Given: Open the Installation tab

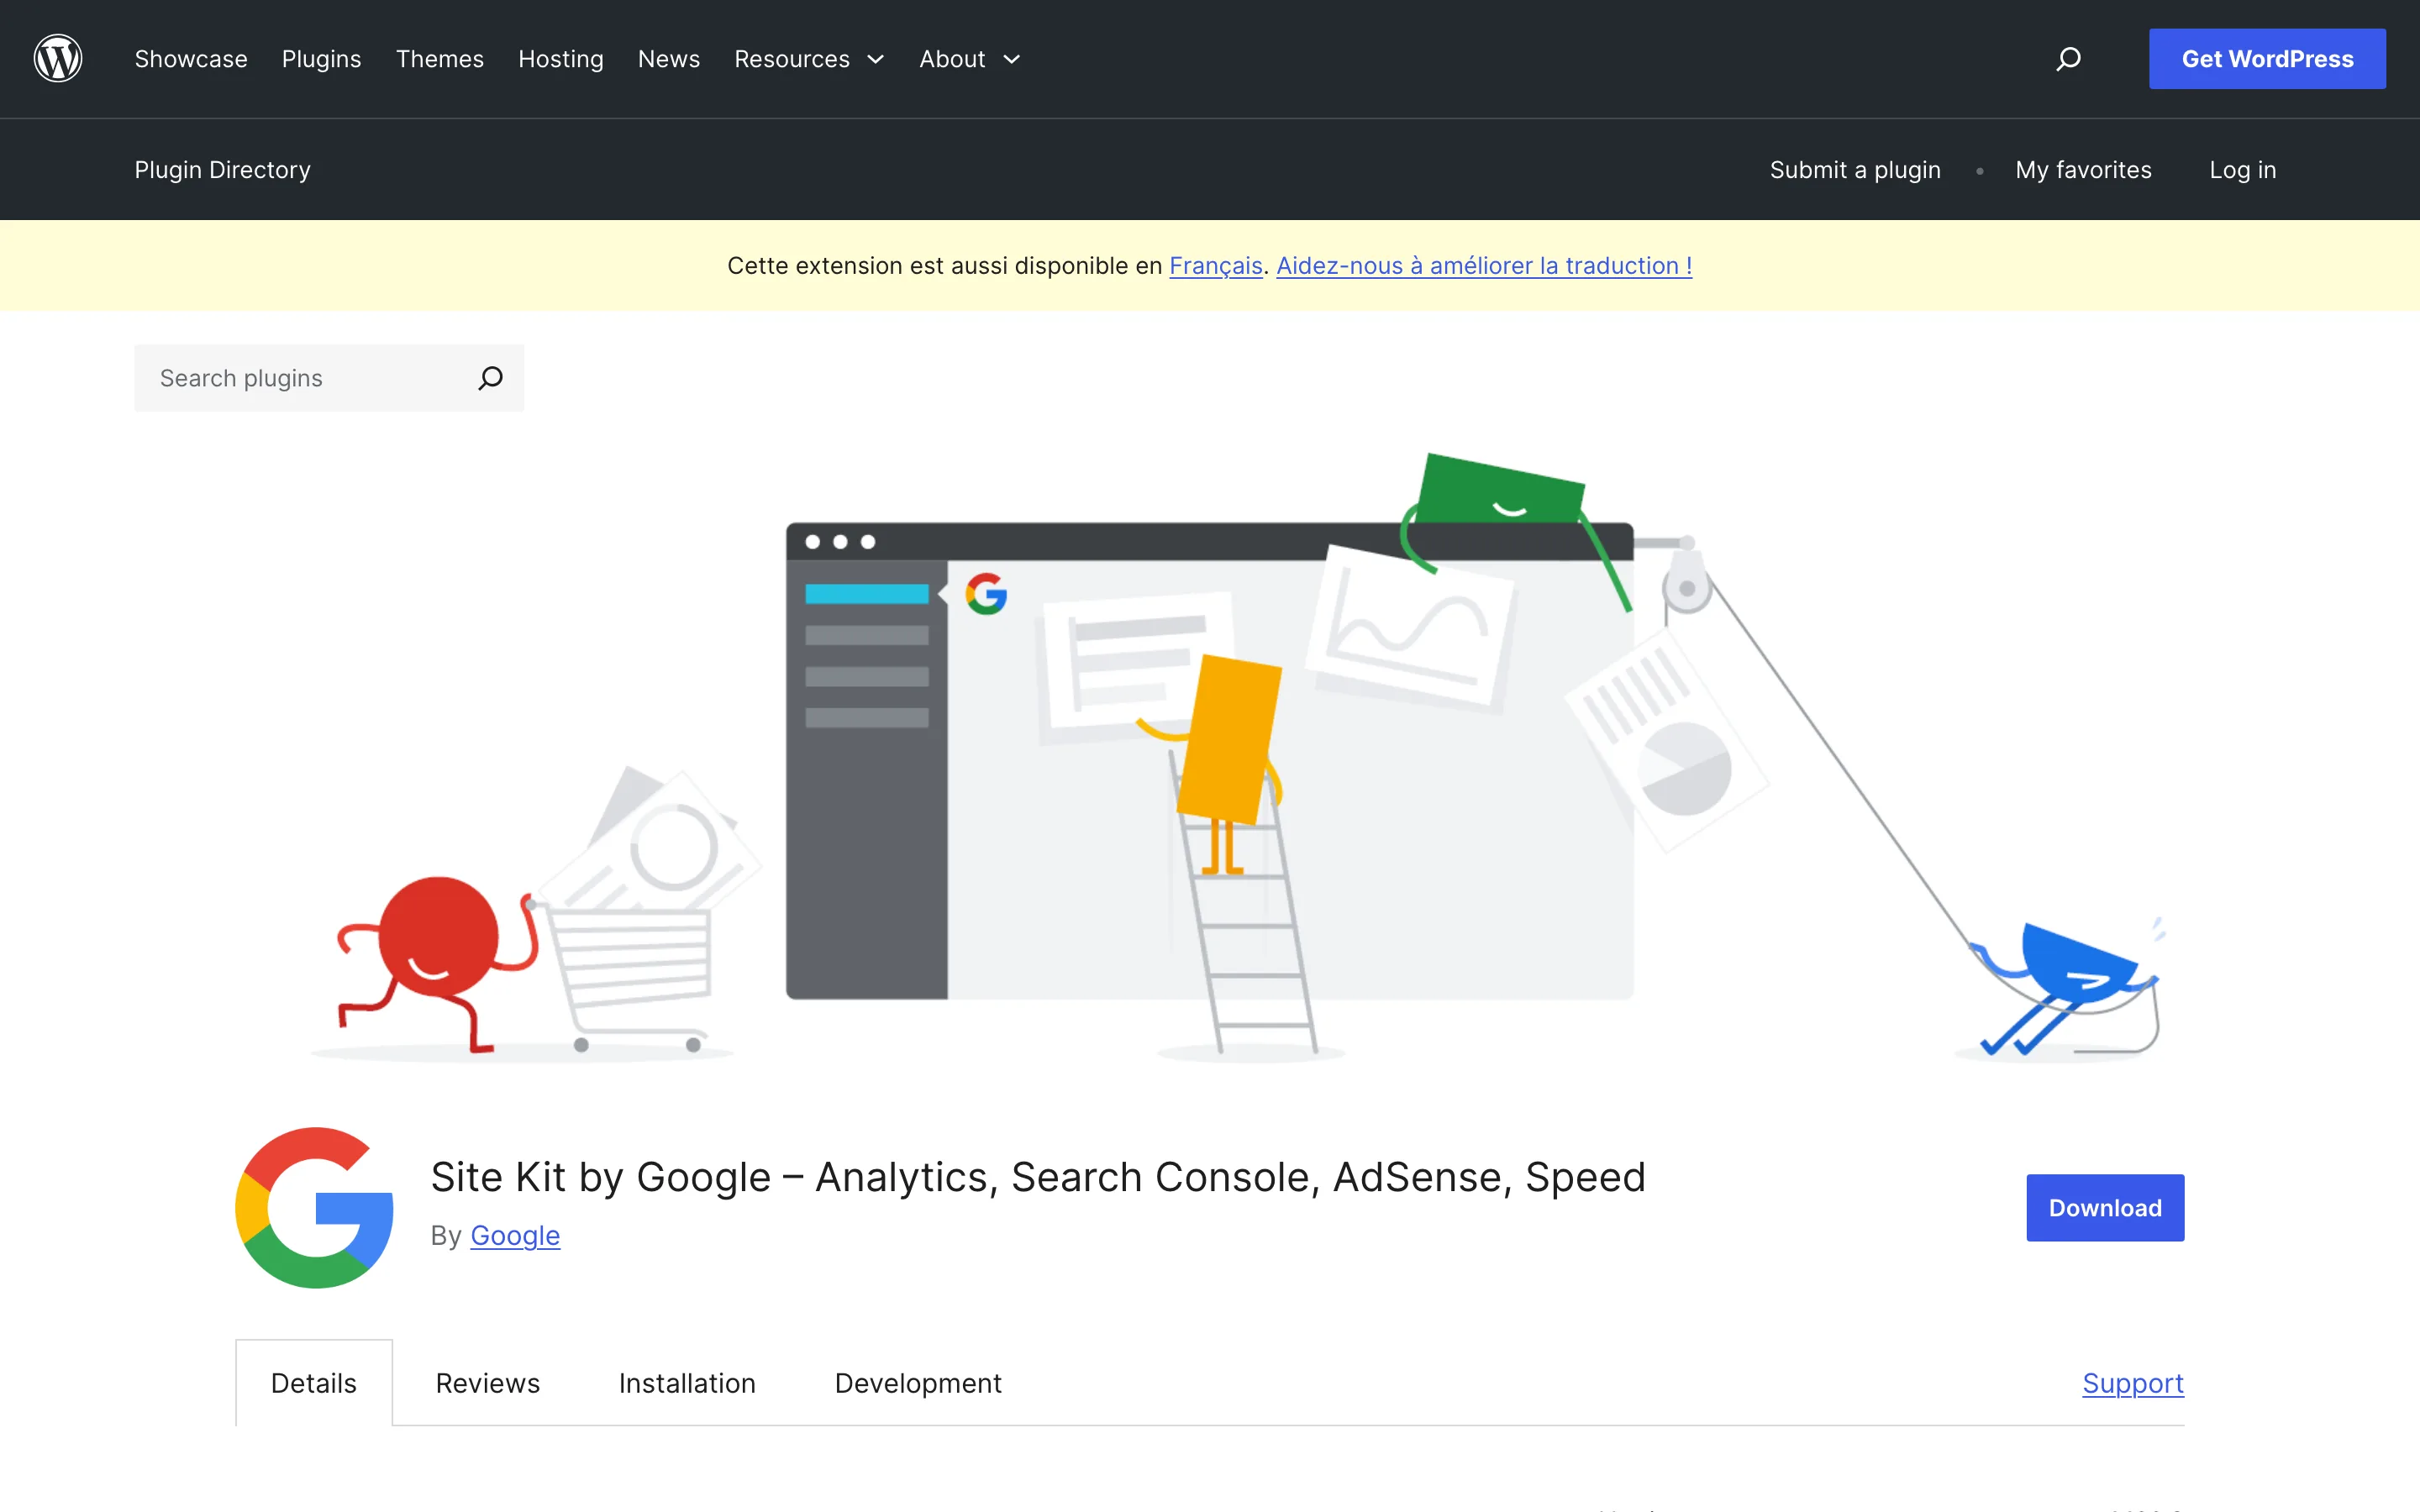Looking at the screenshot, I should (687, 1383).
